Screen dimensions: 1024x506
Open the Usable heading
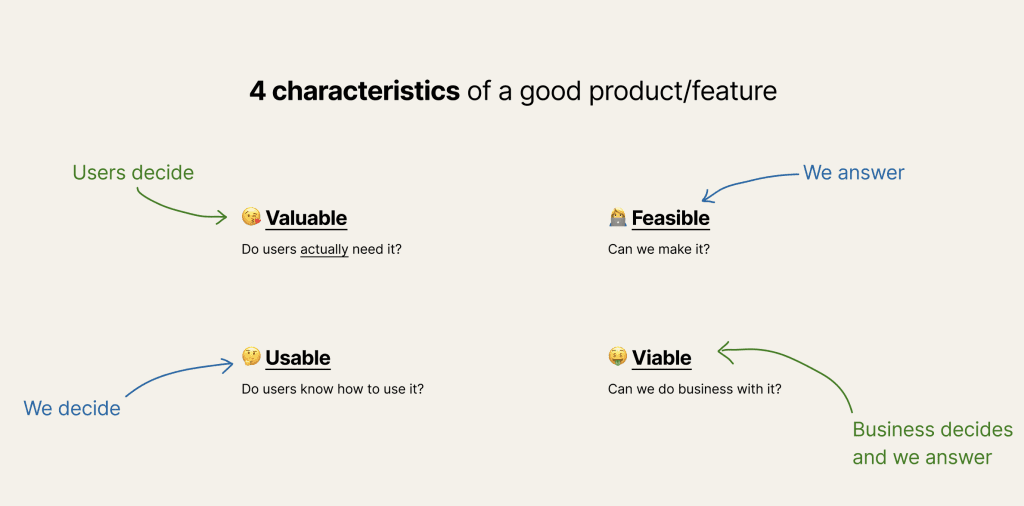click(x=298, y=358)
